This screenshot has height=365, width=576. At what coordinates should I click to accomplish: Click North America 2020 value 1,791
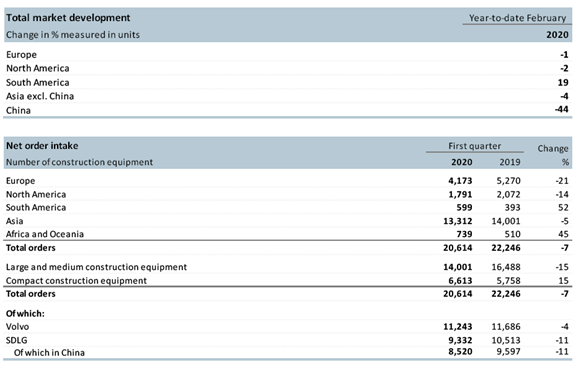pyautogui.click(x=460, y=194)
